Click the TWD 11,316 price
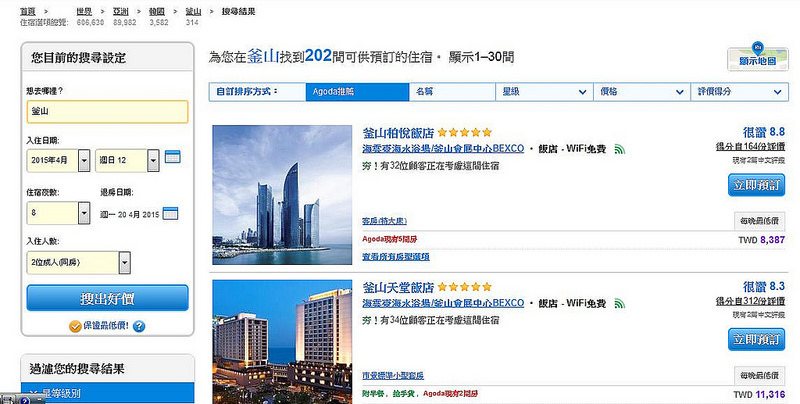The image size is (800, 404). (x=759, y=394)
